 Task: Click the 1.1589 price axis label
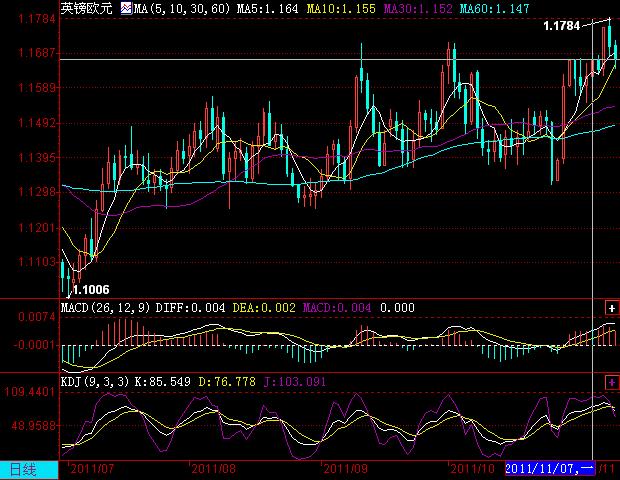(x=37, y=87)
